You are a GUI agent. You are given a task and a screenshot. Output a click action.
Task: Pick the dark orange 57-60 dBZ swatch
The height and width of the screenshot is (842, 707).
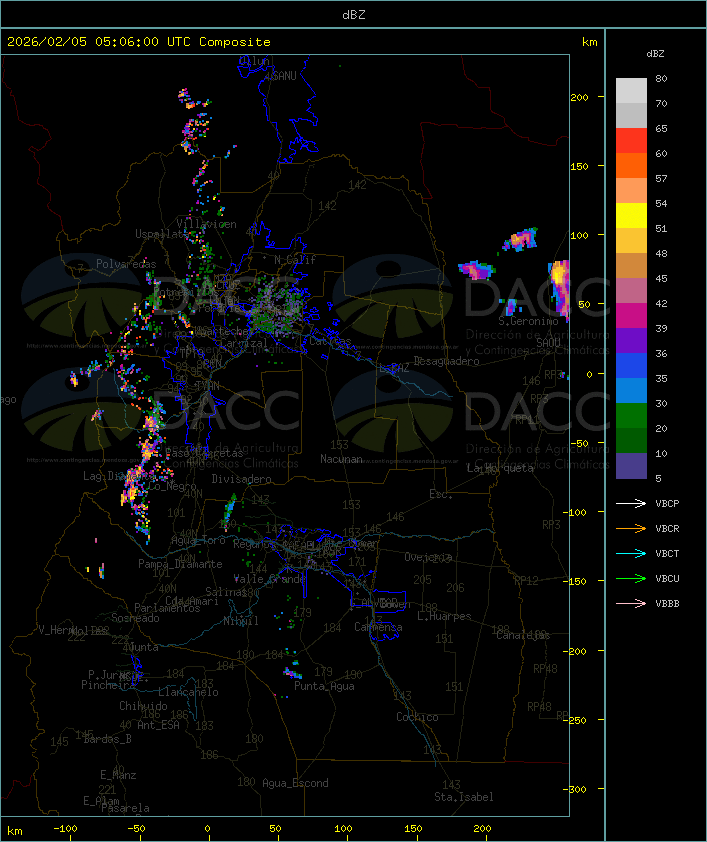coord(631,165)
